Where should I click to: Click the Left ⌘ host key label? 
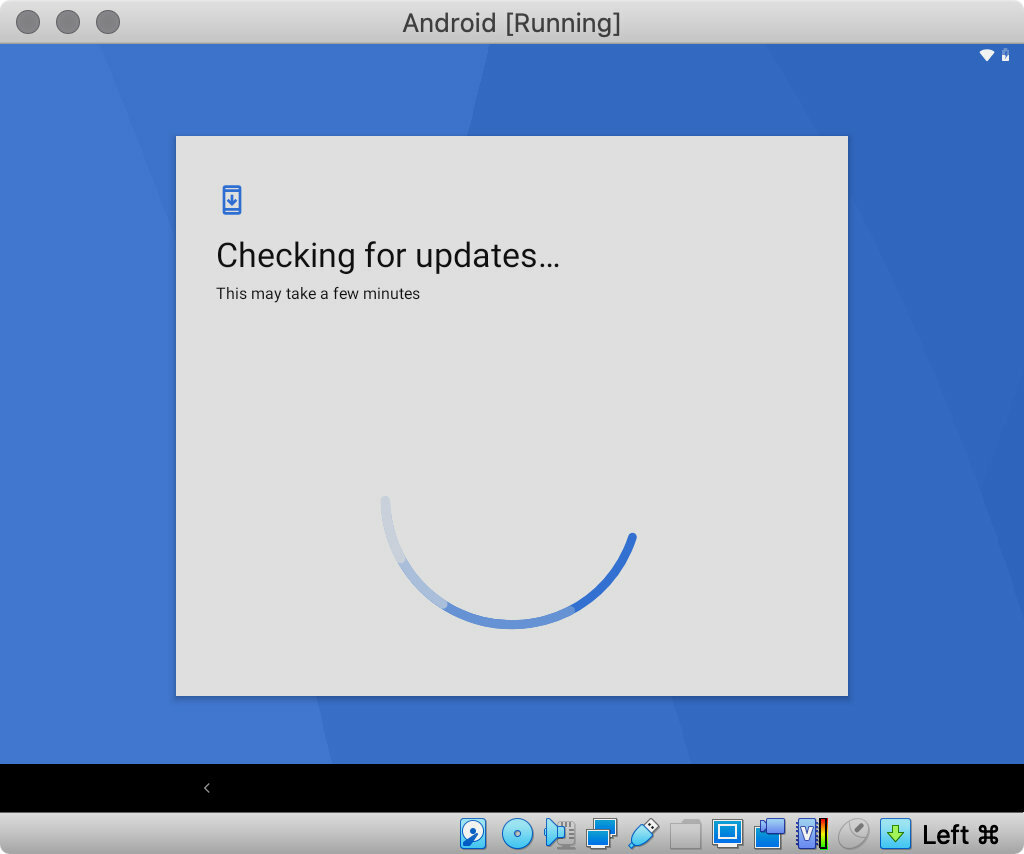[960, 834]
